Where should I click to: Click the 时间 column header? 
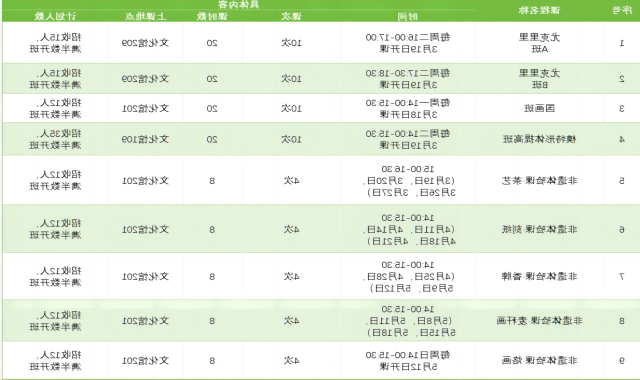click(408, 16)
